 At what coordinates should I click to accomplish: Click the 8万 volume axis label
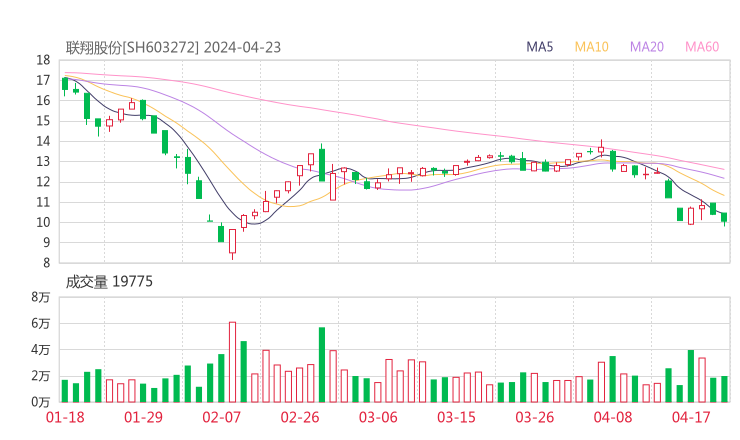(40, 298)
